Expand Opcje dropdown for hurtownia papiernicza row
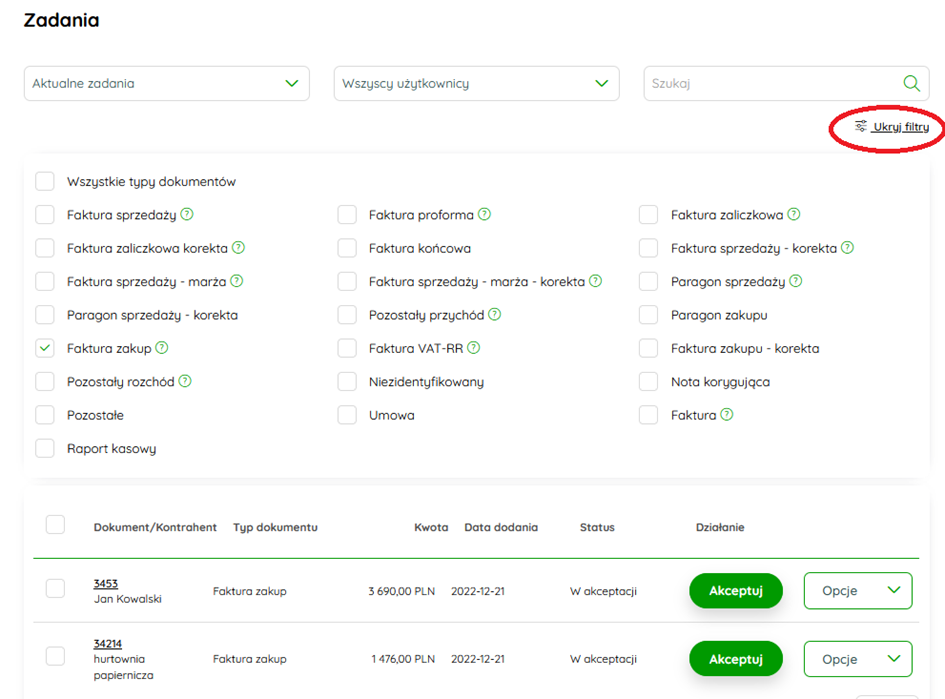Viewport: 945px width, 699px height. [x=858, y=659]
